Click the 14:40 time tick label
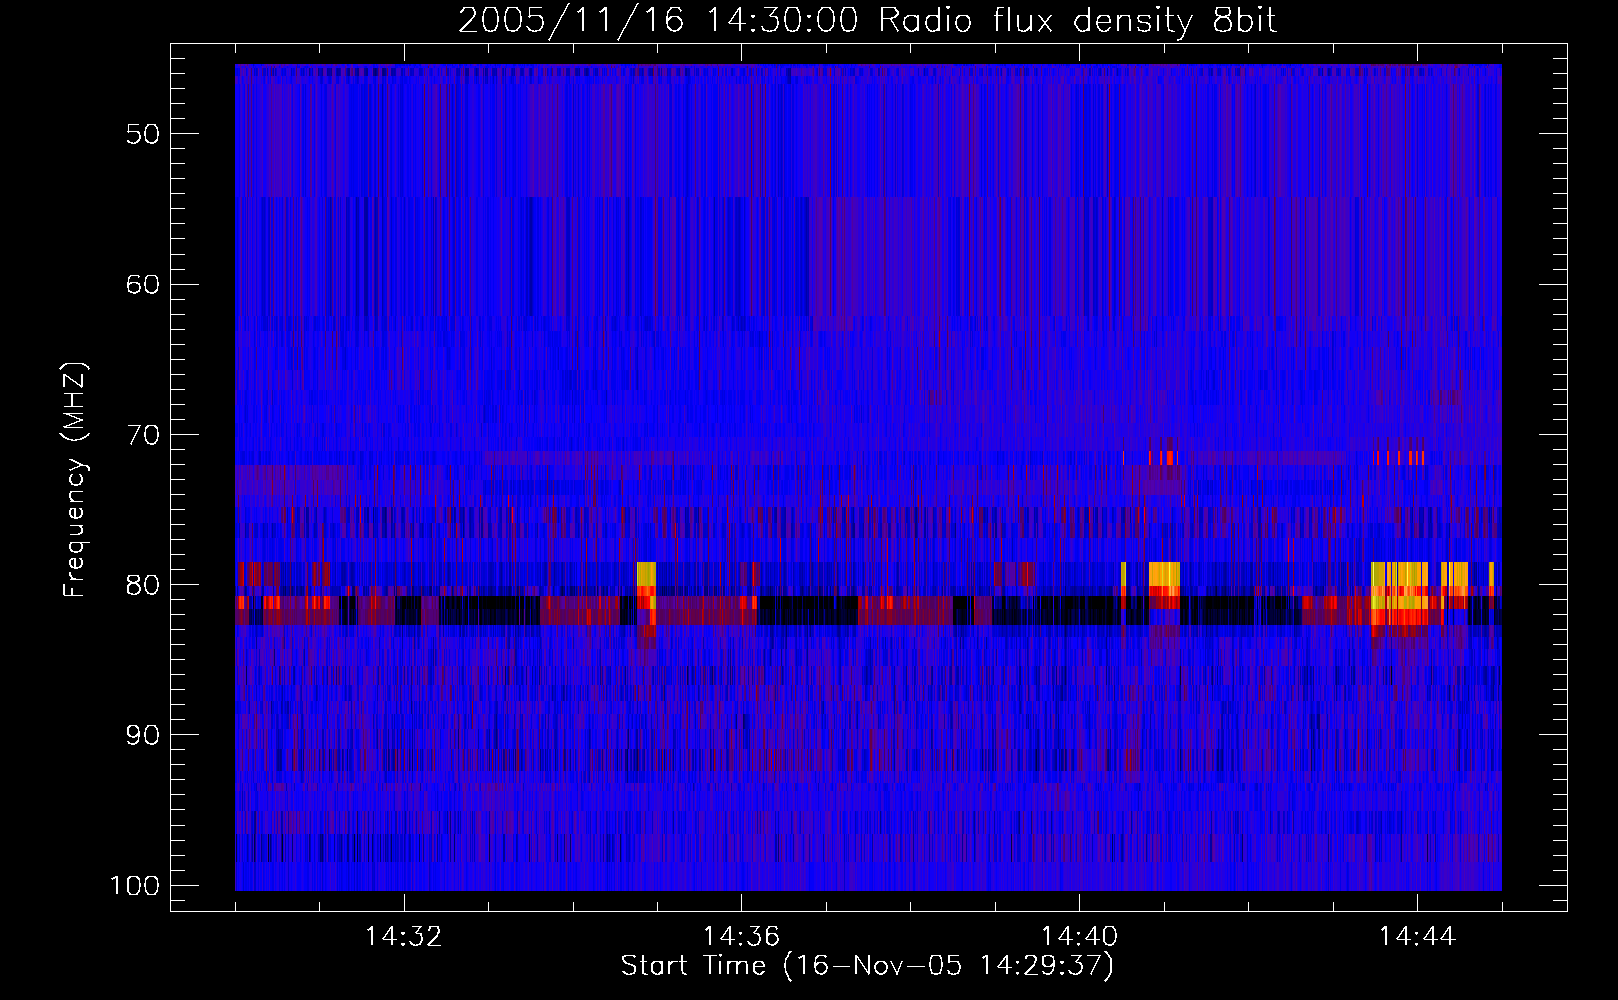This screenshot has height=1000, width=1618. [1079, 937]
